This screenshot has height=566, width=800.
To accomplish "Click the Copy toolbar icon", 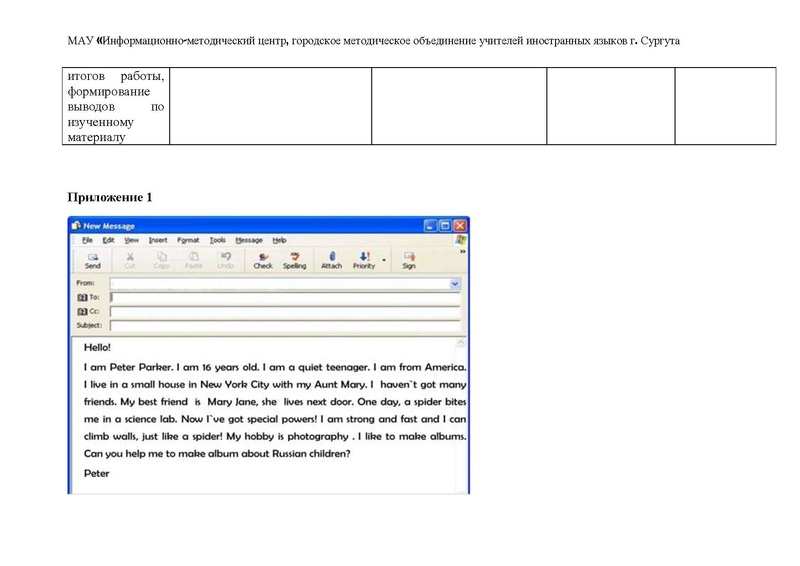I will 161,260.
